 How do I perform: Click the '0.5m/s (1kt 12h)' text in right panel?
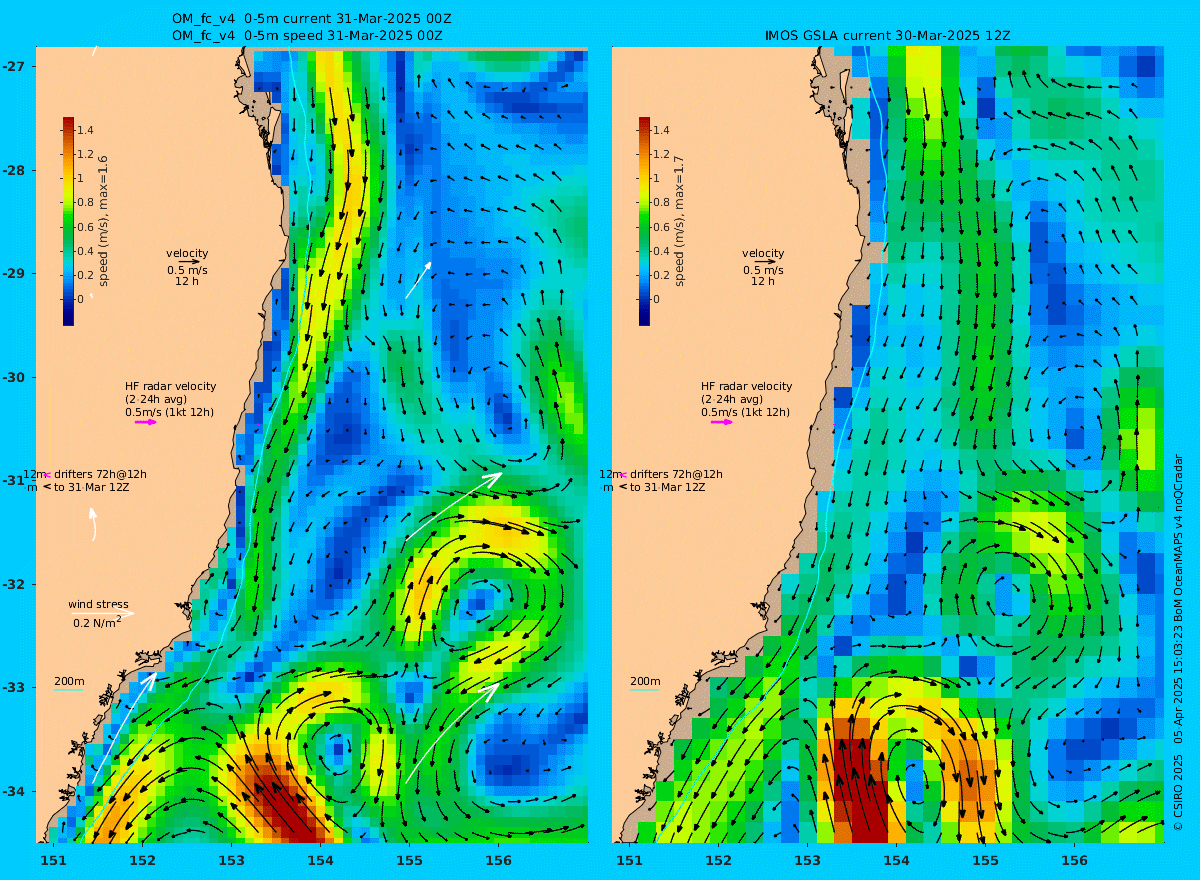point(745,412)
